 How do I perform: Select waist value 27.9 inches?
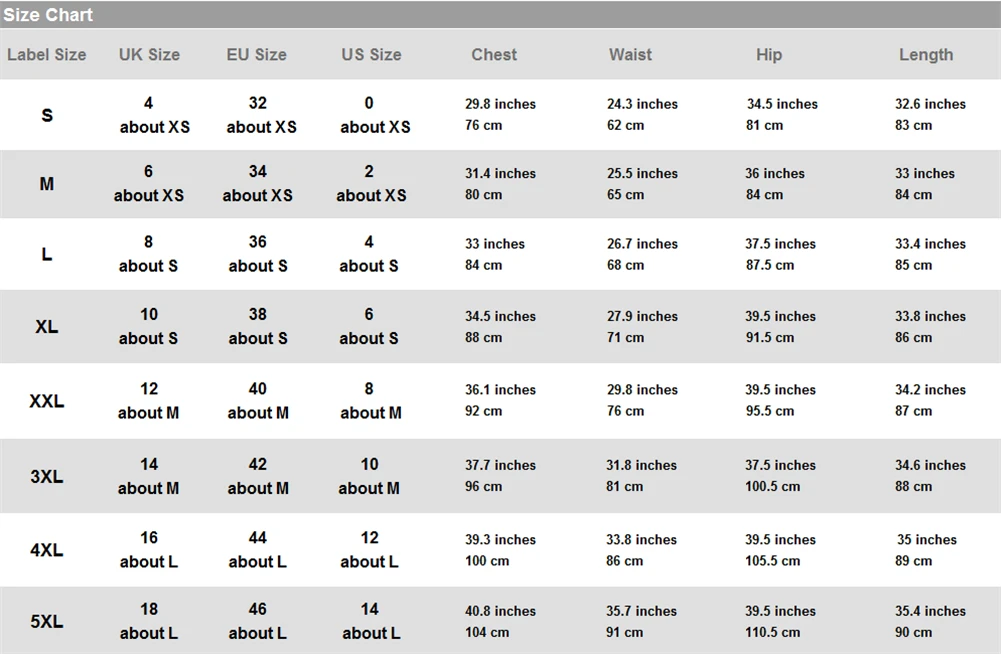(642, 316)
